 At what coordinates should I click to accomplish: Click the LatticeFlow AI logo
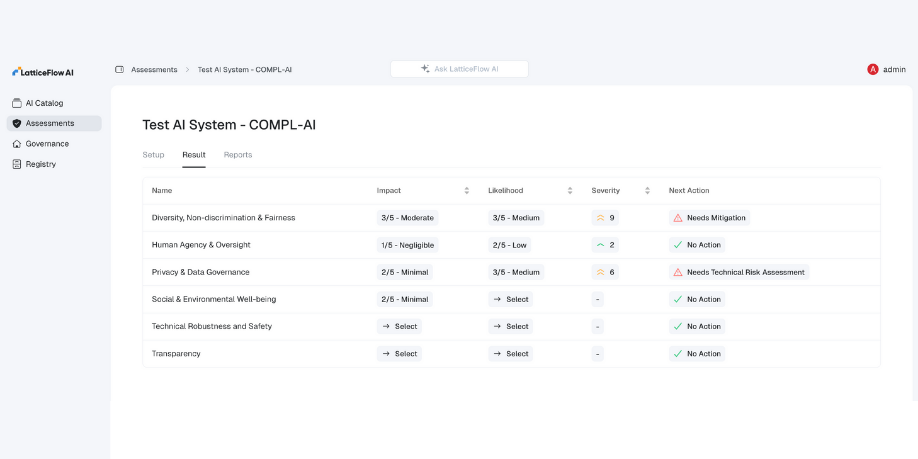pyautogui.click(x=43, y=72)
